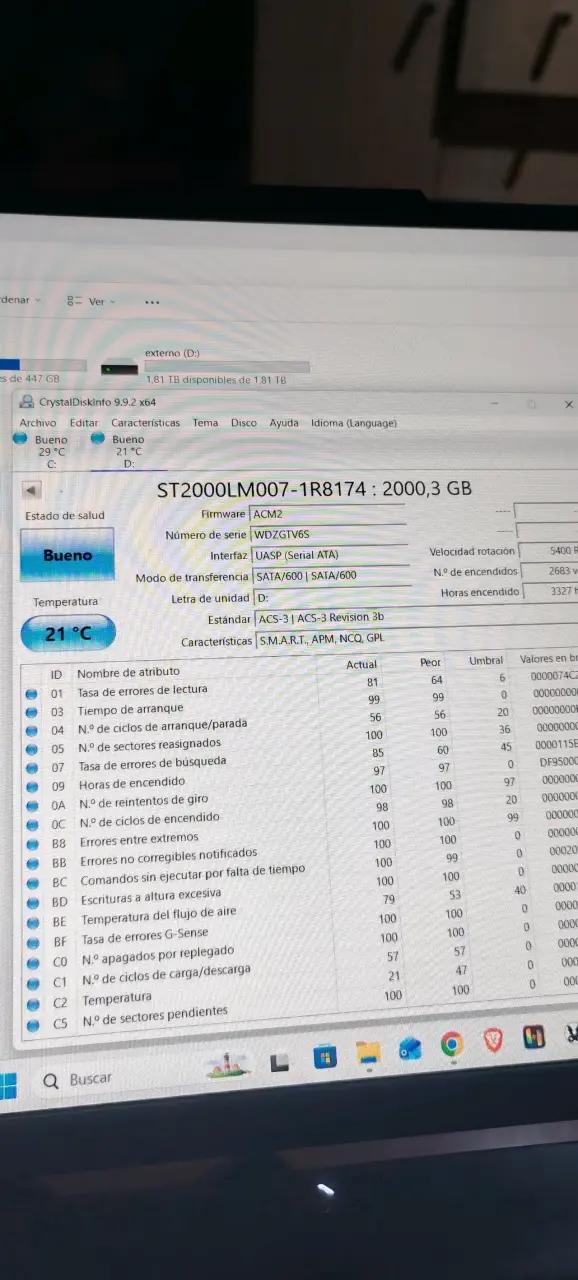
Task: Select status dot of attribute 01 row
Action: click(32, 693)
